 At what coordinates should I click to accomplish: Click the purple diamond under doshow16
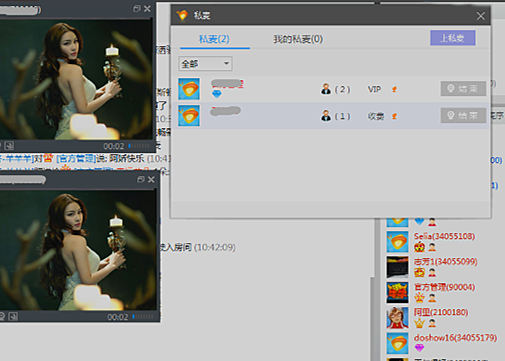[419, 348]
